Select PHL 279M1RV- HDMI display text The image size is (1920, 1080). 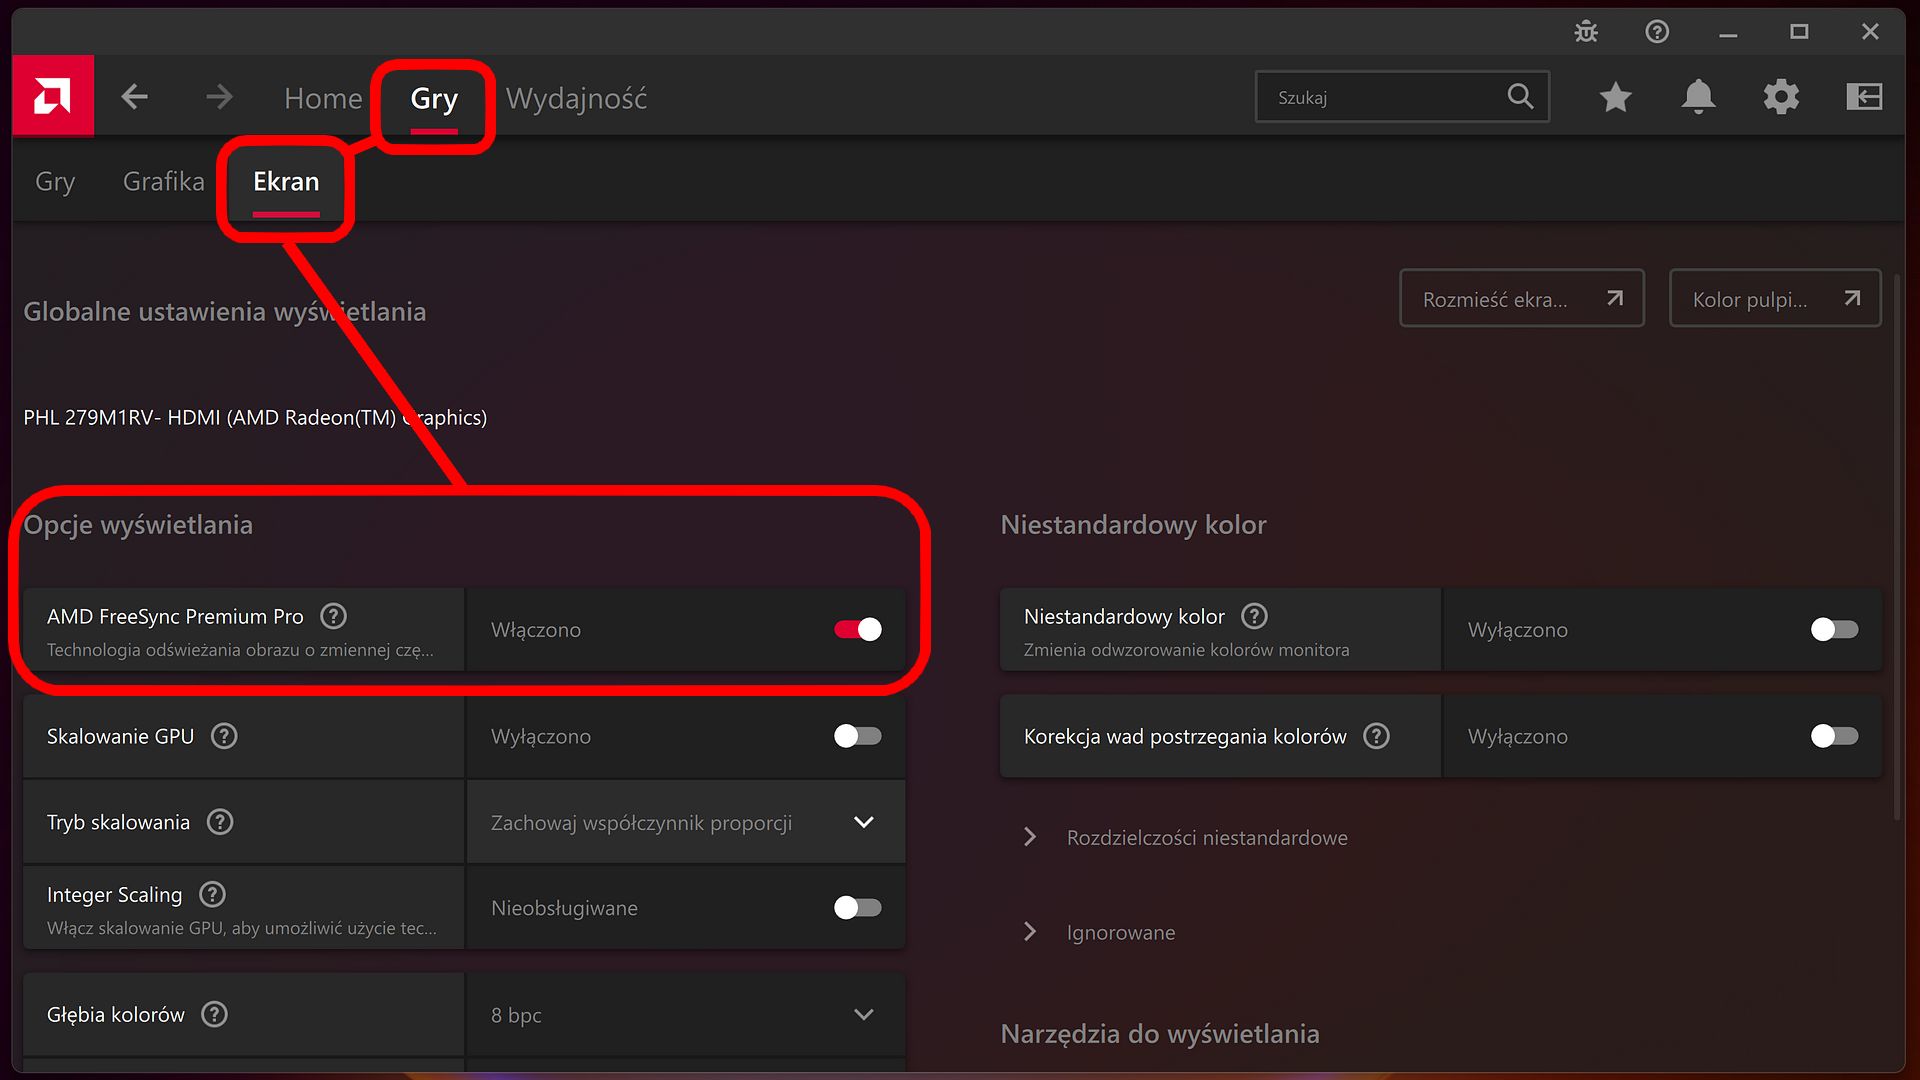click(255, 417)
